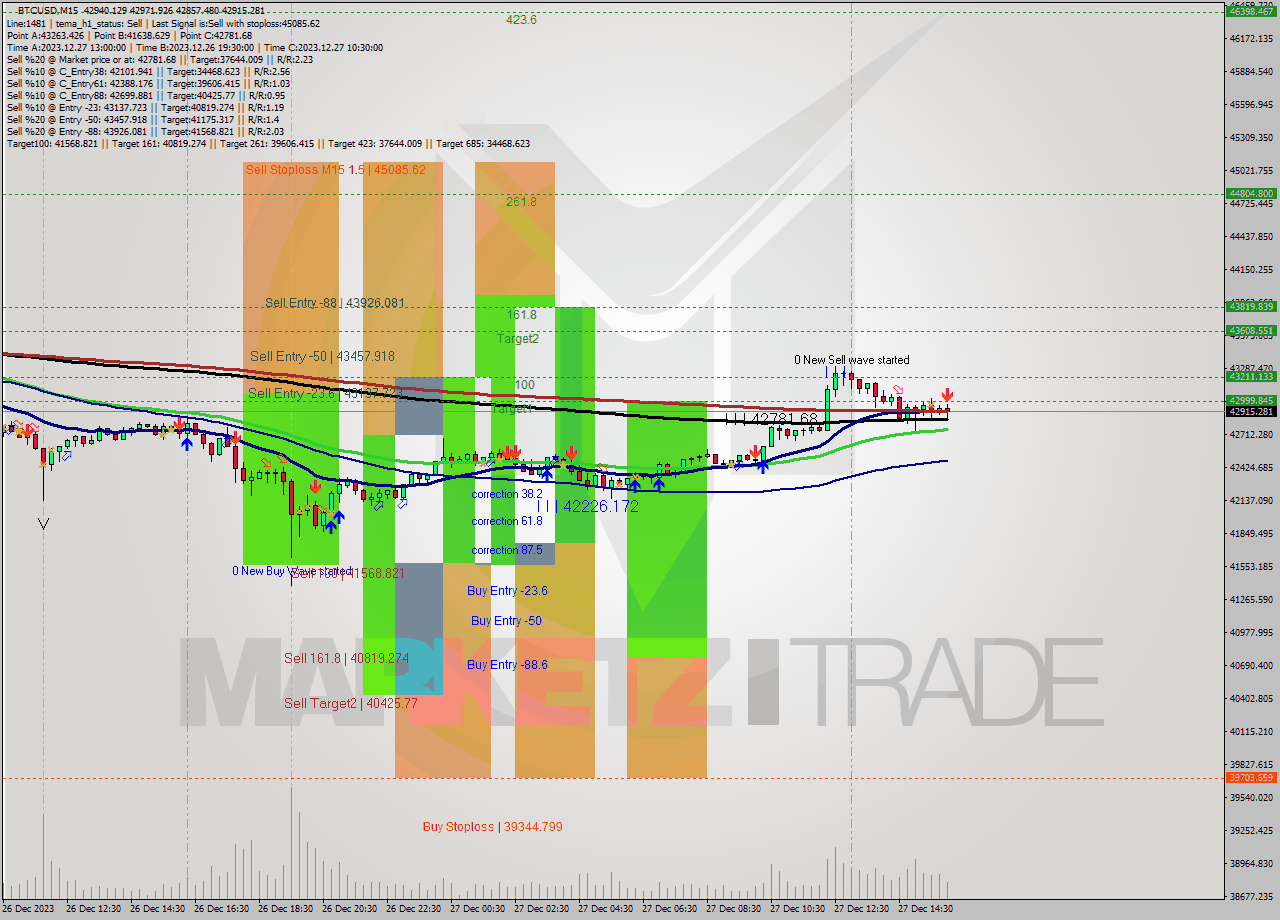Click the 'correction 38.2' label

pyautogui.click(x=507, y=494)
